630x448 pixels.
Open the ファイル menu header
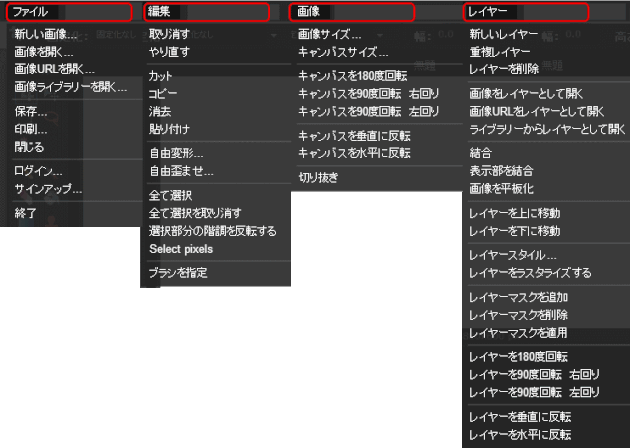point(31,12)
